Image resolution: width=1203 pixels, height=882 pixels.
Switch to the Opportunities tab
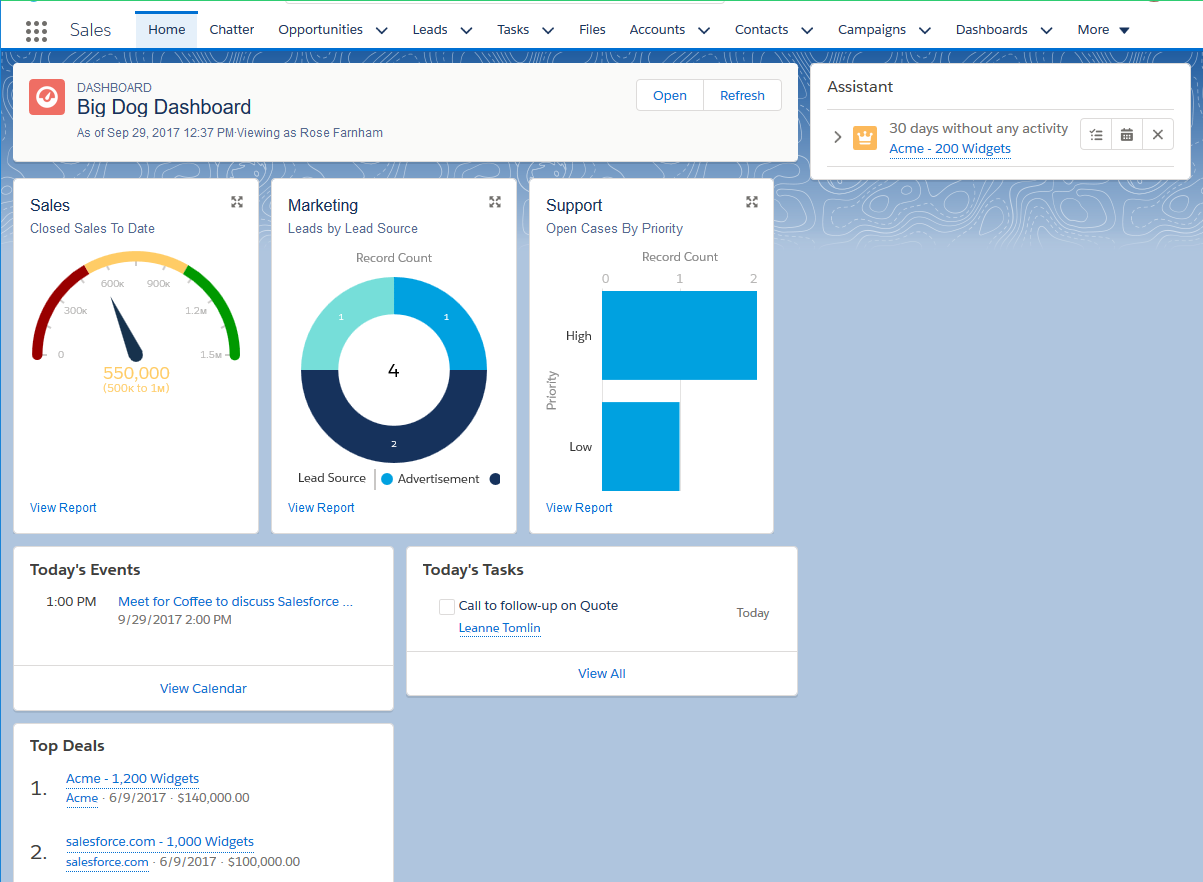pos(321,30)
